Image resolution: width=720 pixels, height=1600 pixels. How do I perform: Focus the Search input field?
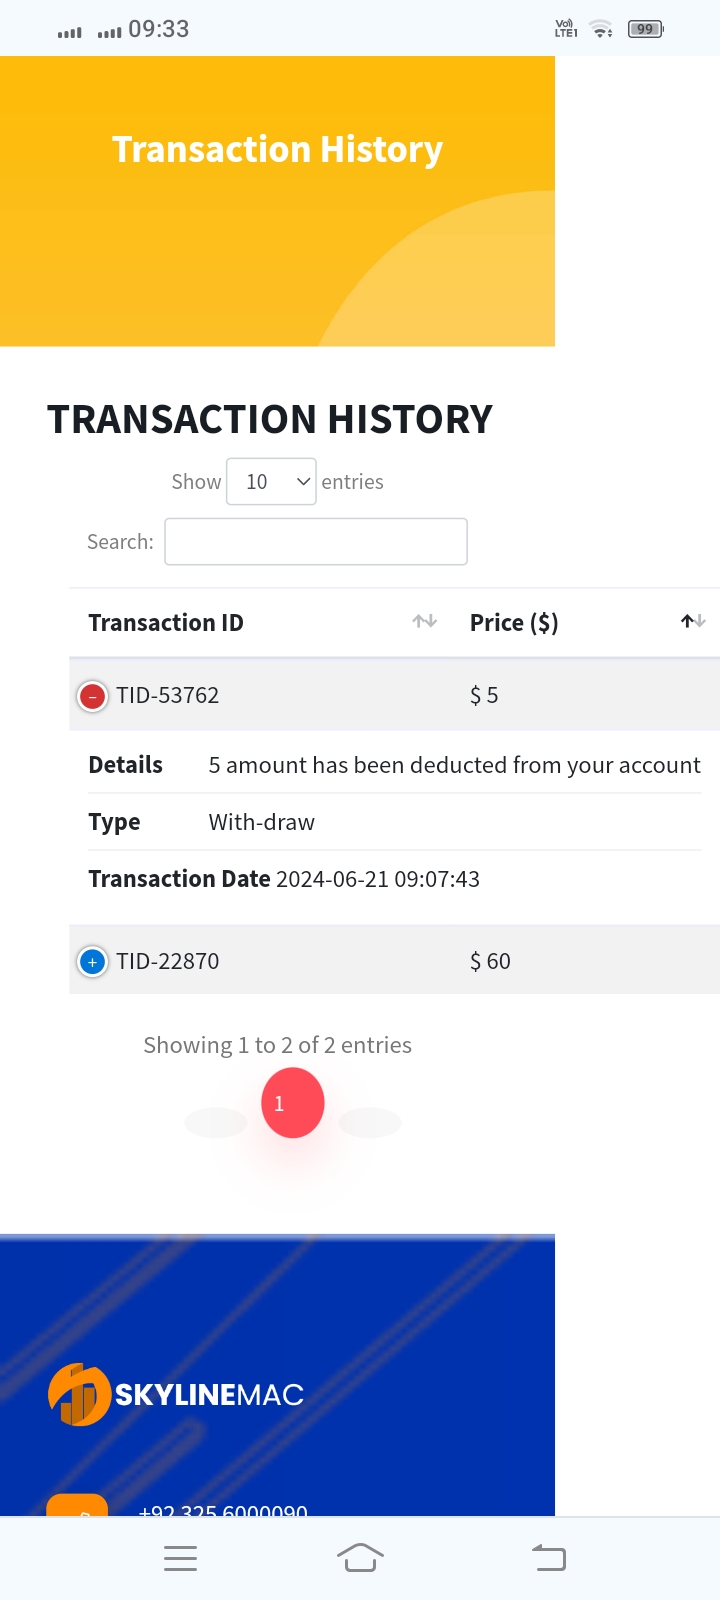(316, 541)
